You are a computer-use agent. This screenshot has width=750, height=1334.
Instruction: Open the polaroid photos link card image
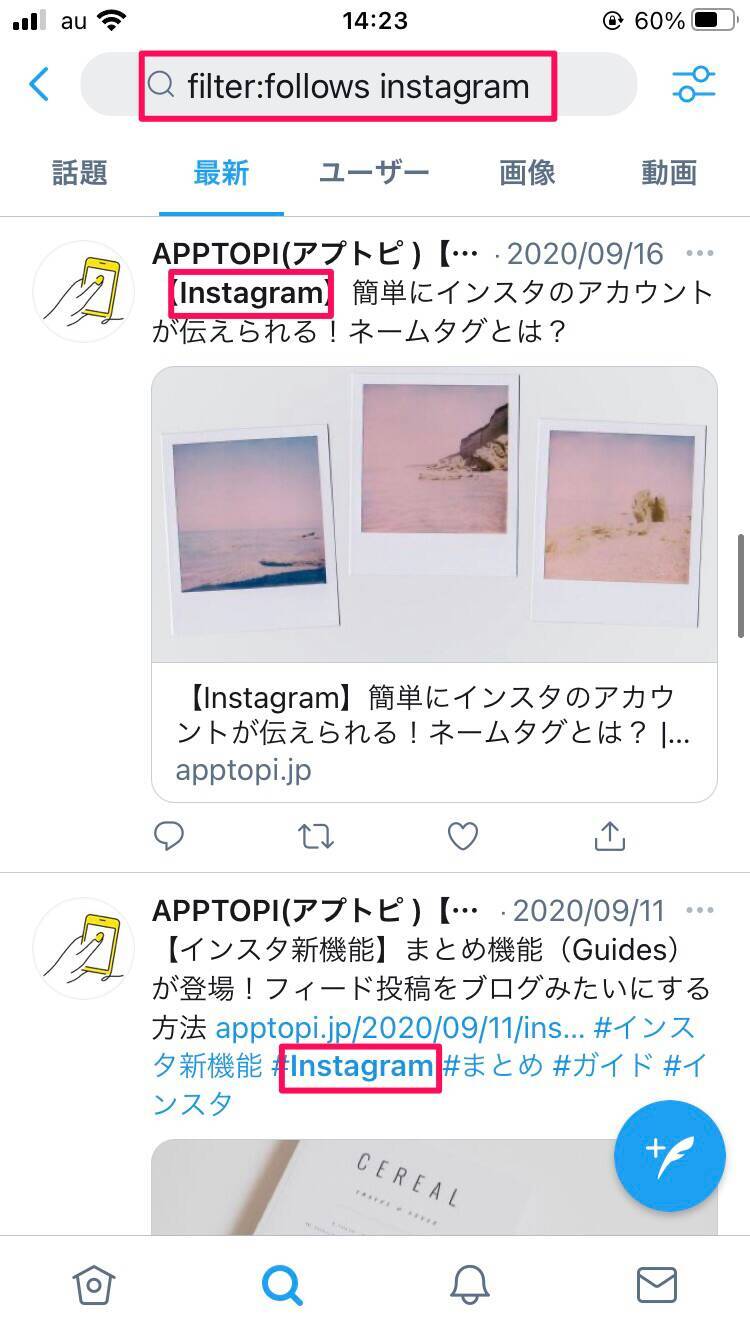coord(434,514)
